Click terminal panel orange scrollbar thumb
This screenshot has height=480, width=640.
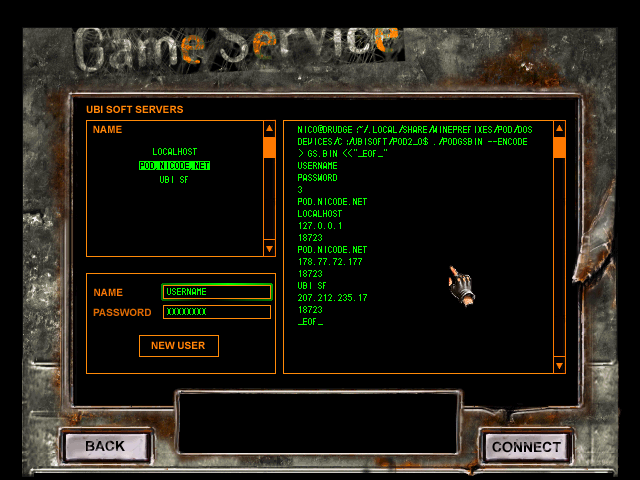[x=559, y=147]
